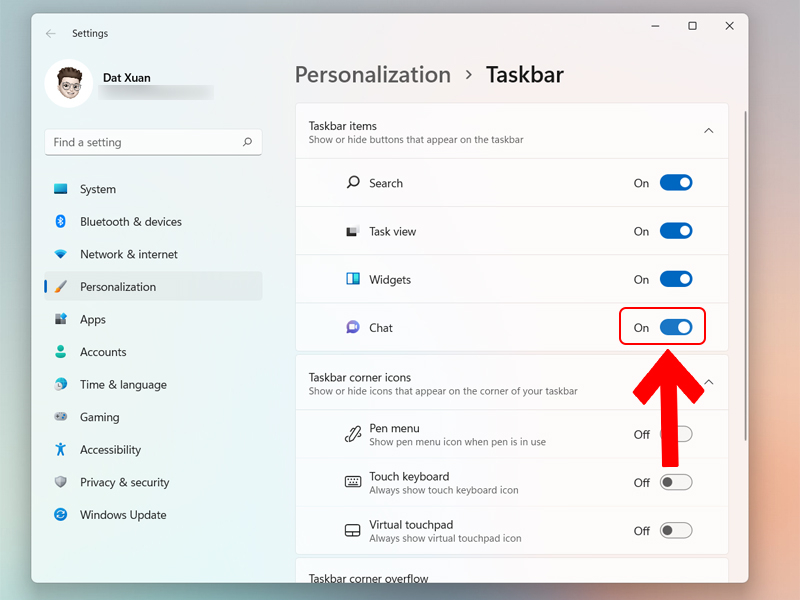Image resolution: width=800 pixels, height=600 pixels.
Task: Click the Taskbar breadcrumb title
Action: (524, 75)
